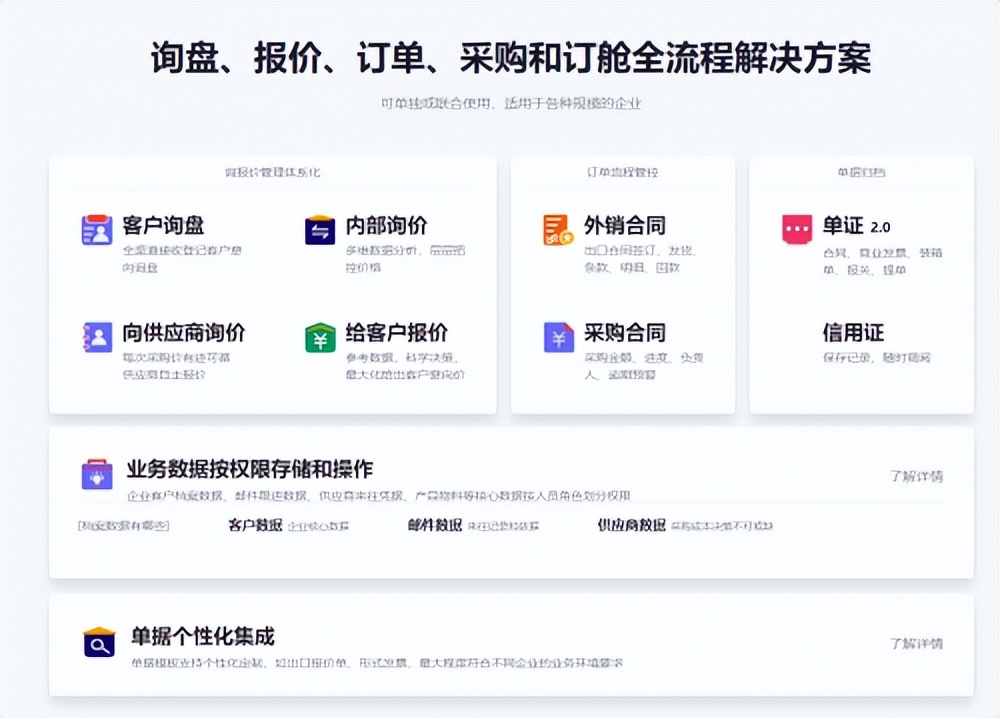Select the 客户数据 data label
Screen dimensions: 1000x718
pos(251,525)
